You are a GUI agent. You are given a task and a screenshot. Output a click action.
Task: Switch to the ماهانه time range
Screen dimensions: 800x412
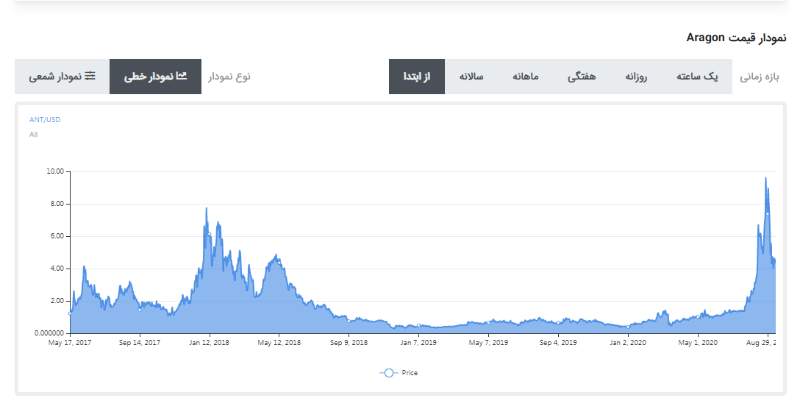point(527,77)
